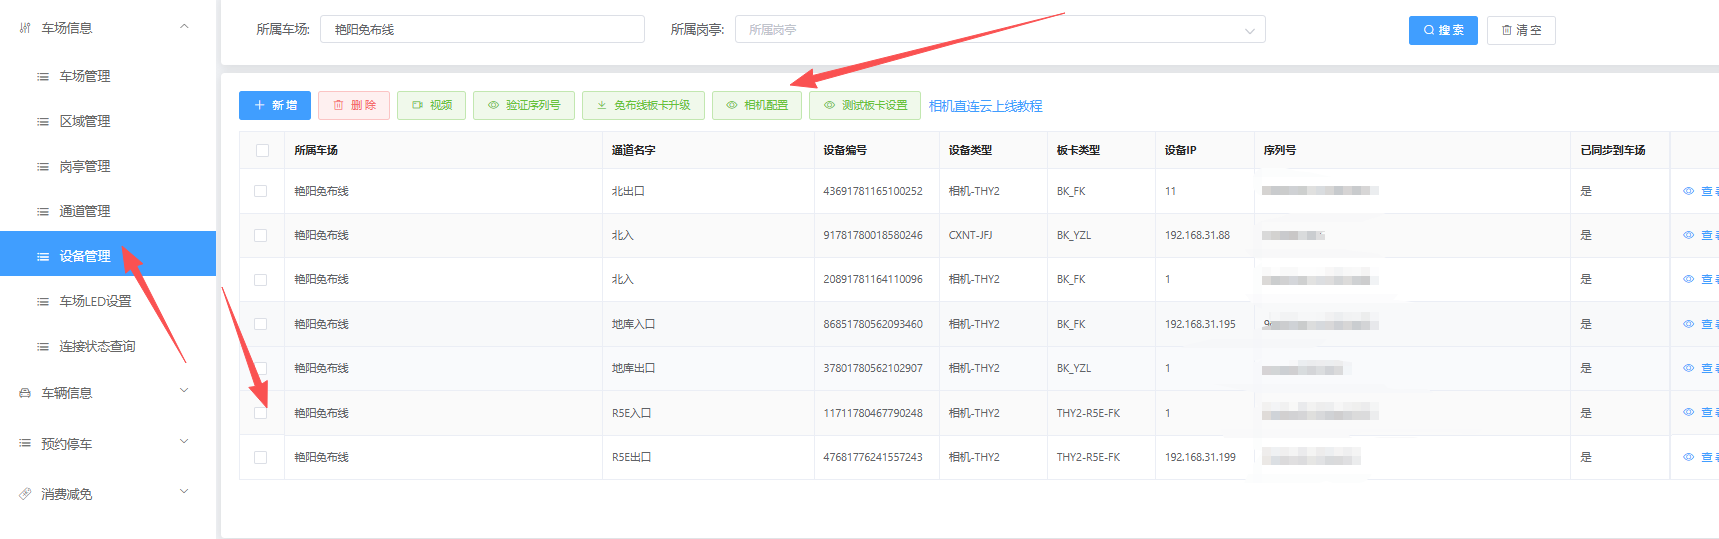The height and width of the screenshot is (539, 1719).
Task: Expand the 消费减免 group chevron
Action: pos(184,492)
